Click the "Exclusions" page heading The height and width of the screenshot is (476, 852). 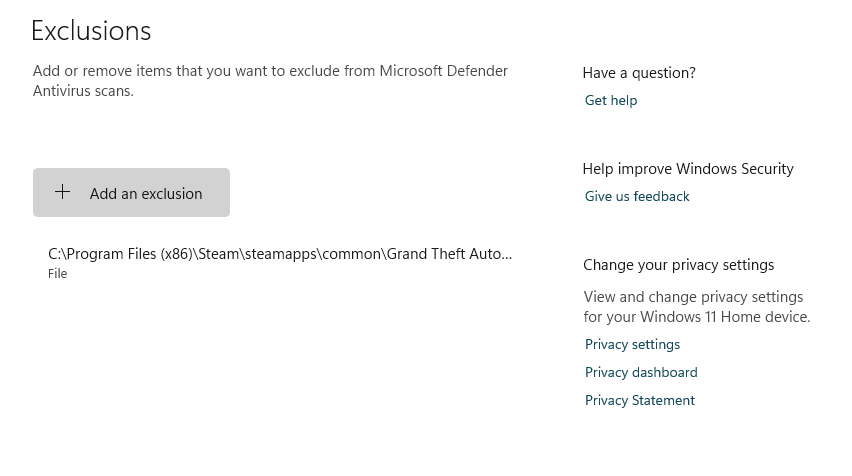coord(91,31)
